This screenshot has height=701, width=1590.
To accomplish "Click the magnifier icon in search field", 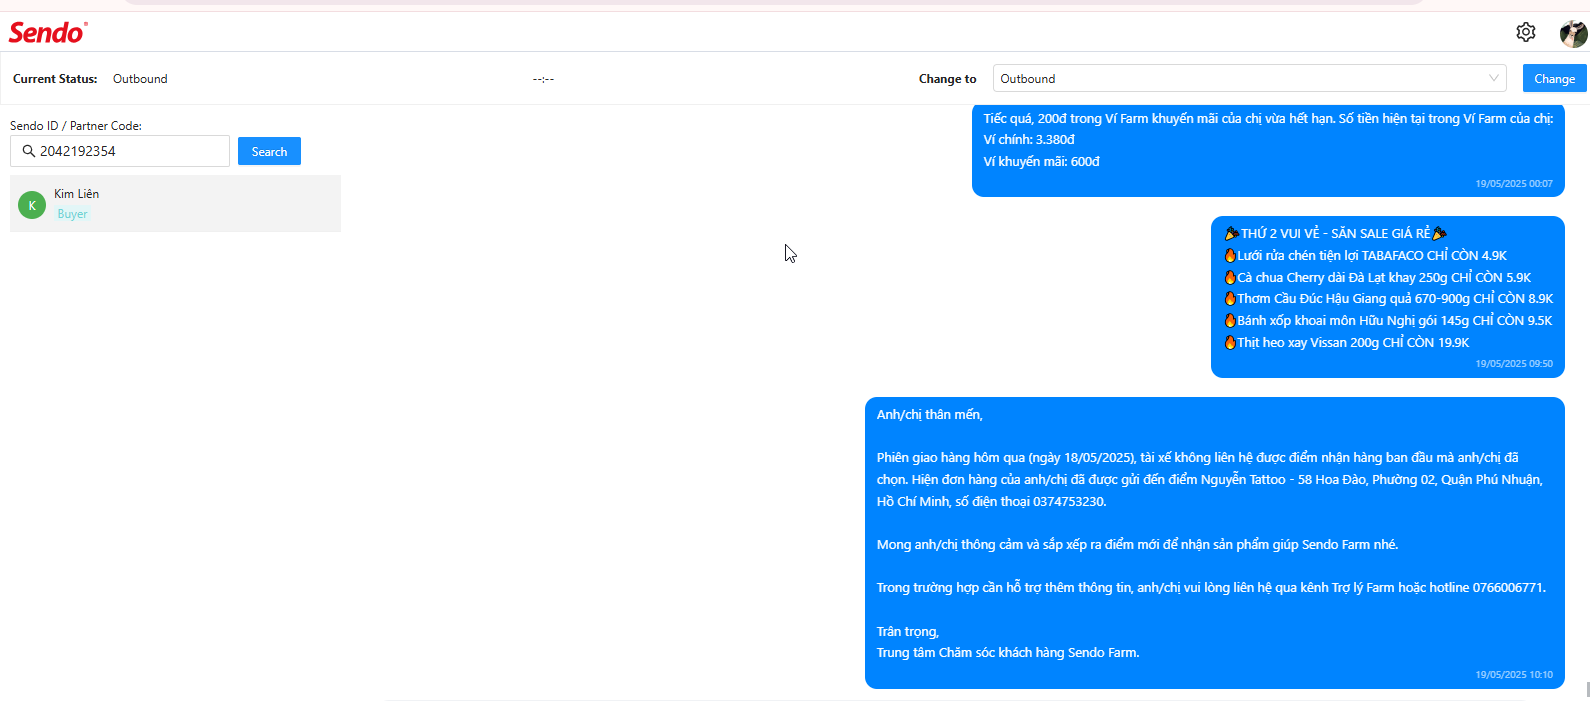I will 29,151.
